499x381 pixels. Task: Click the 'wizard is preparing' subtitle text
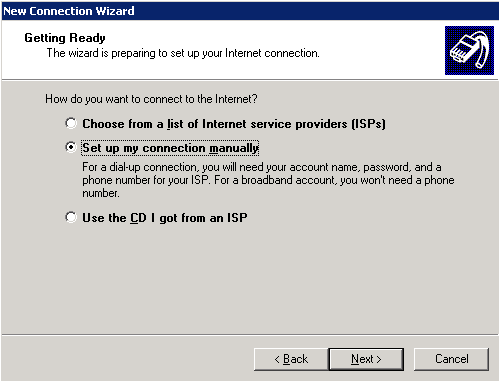tap(183, 53)
